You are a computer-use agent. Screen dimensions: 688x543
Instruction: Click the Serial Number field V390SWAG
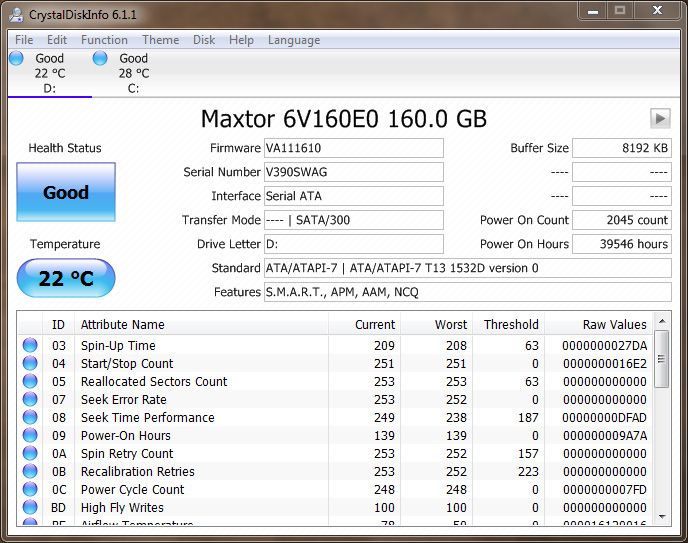[354, 172]
